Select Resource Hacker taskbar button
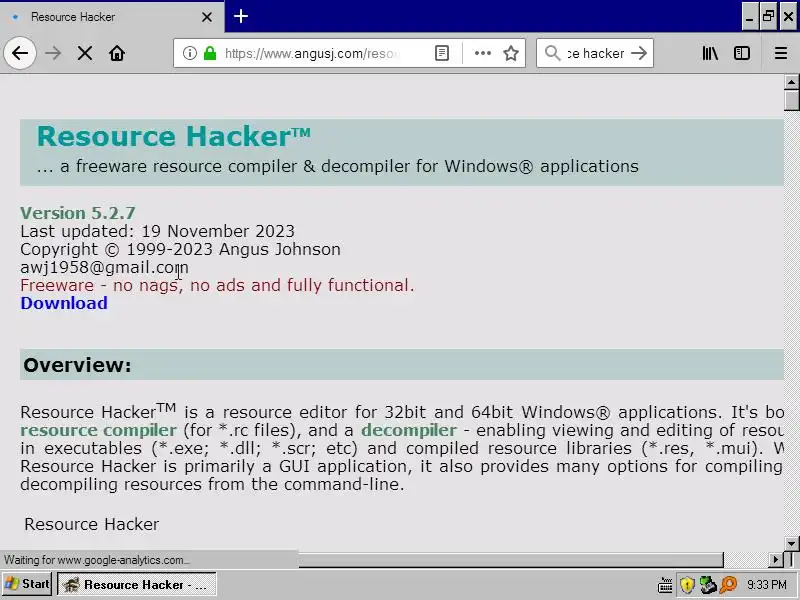This screenshot has height=600, width=800. (137, 584)
